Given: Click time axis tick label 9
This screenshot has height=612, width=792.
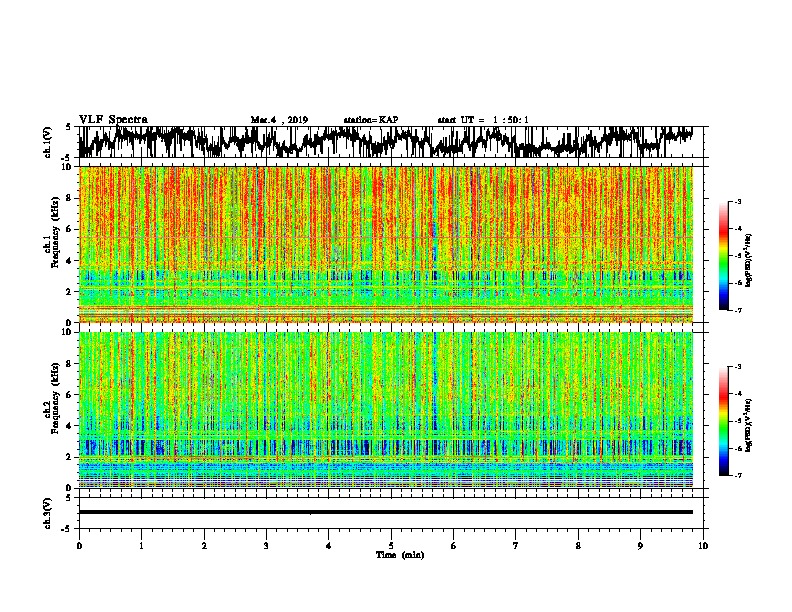Looking at the screenshot, I should pyautogui.click(x=640, y=546).
